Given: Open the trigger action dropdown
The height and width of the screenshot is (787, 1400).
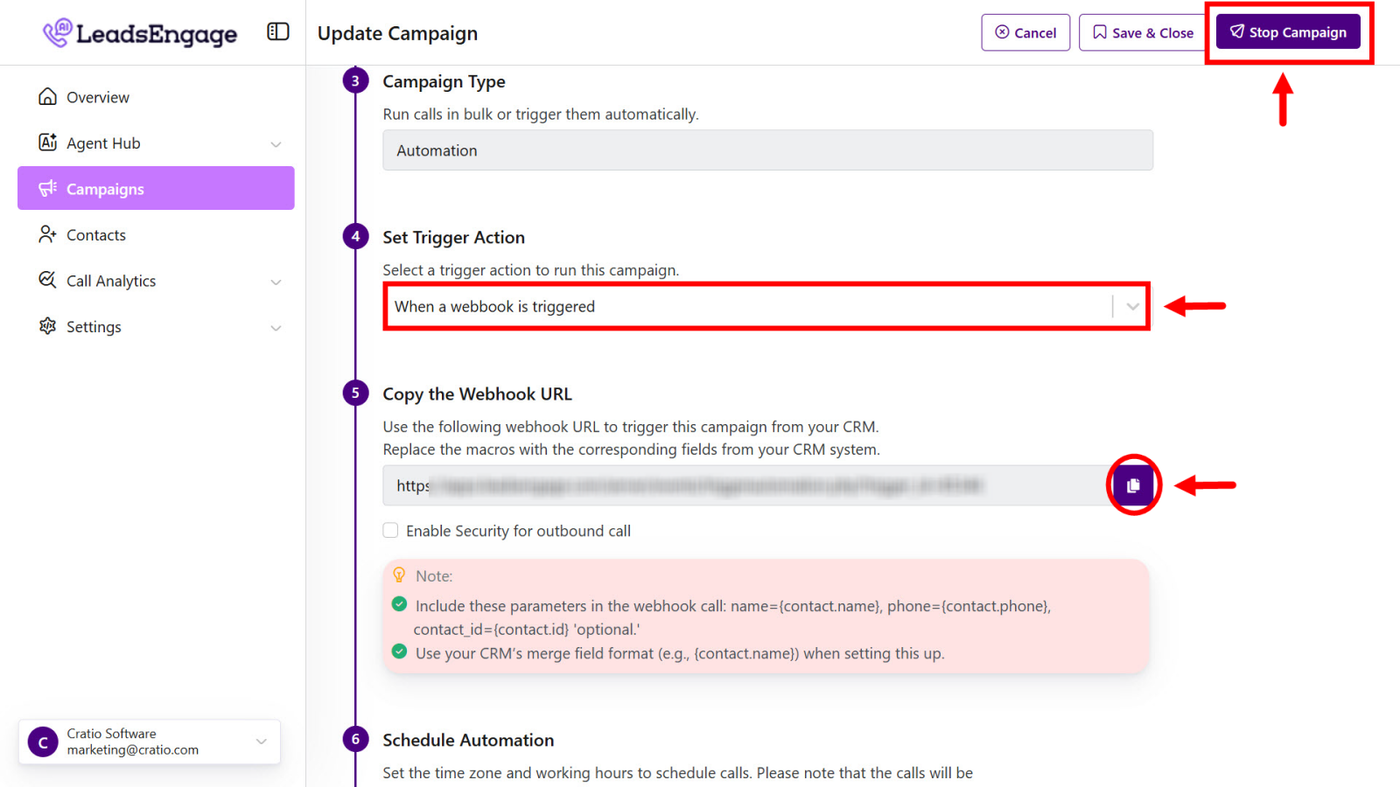Looking at the screenshot, I should (1132, 307).
